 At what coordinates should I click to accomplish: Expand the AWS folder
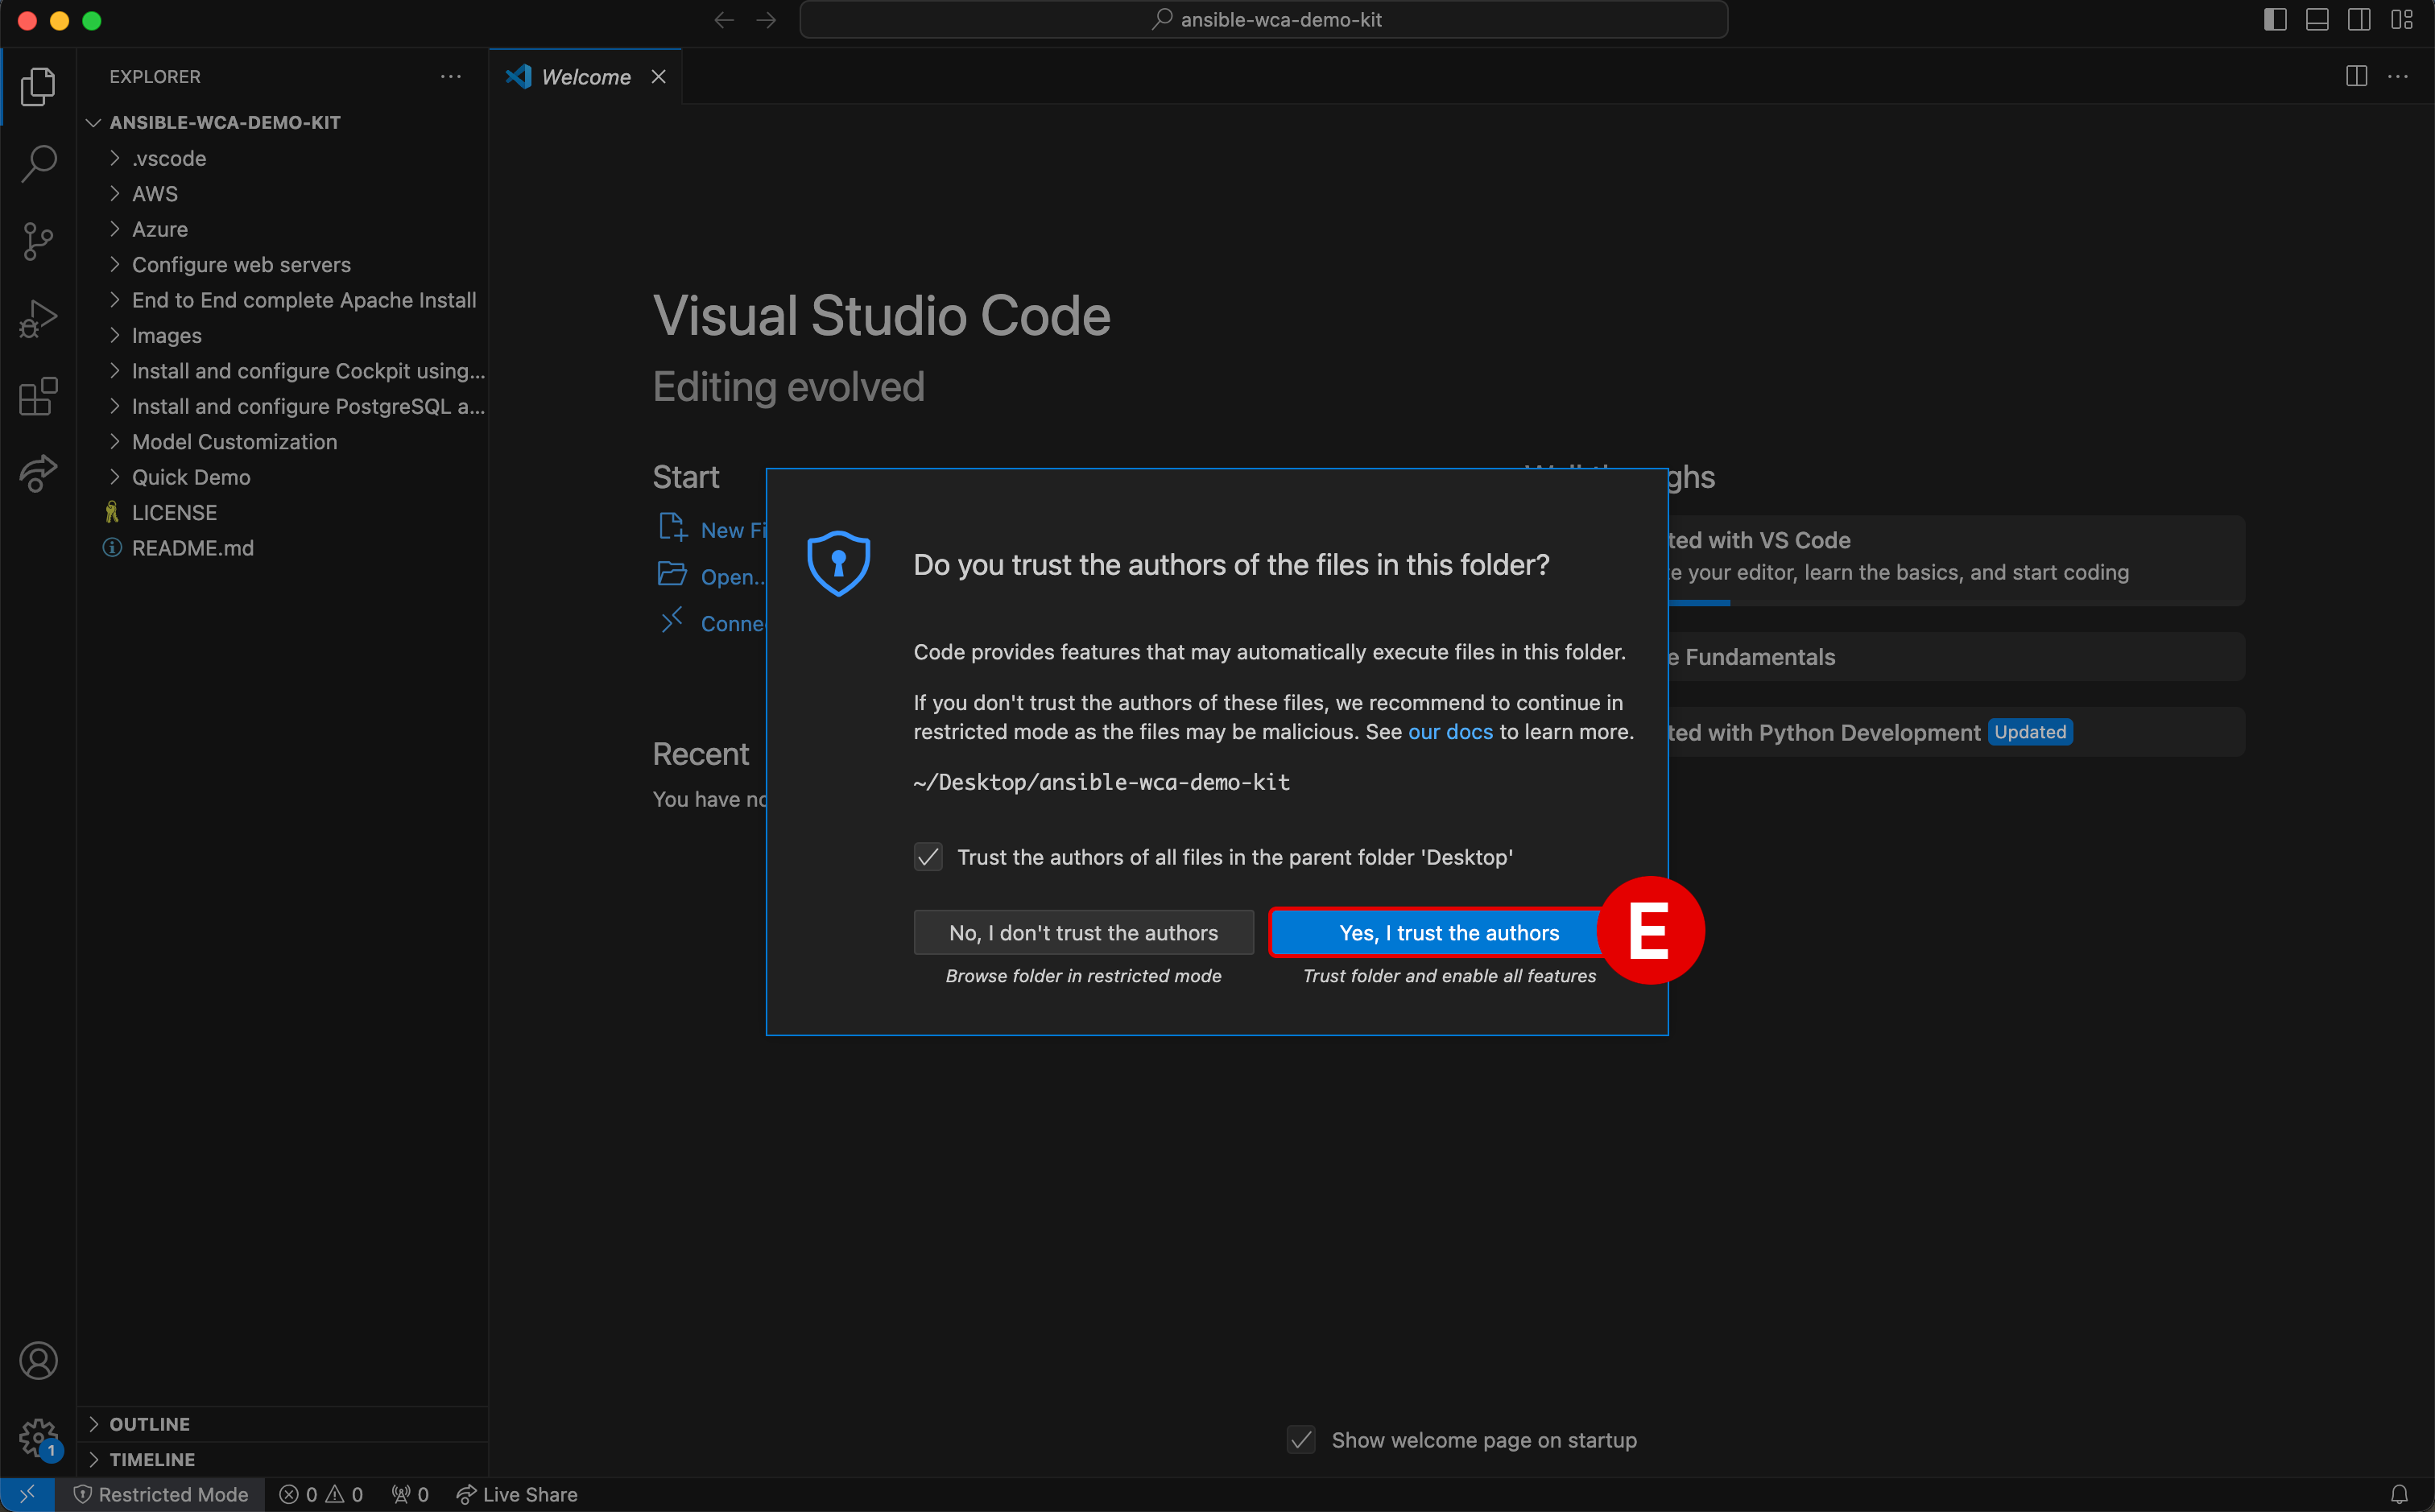pyautogui.click(x=155, y=194)
